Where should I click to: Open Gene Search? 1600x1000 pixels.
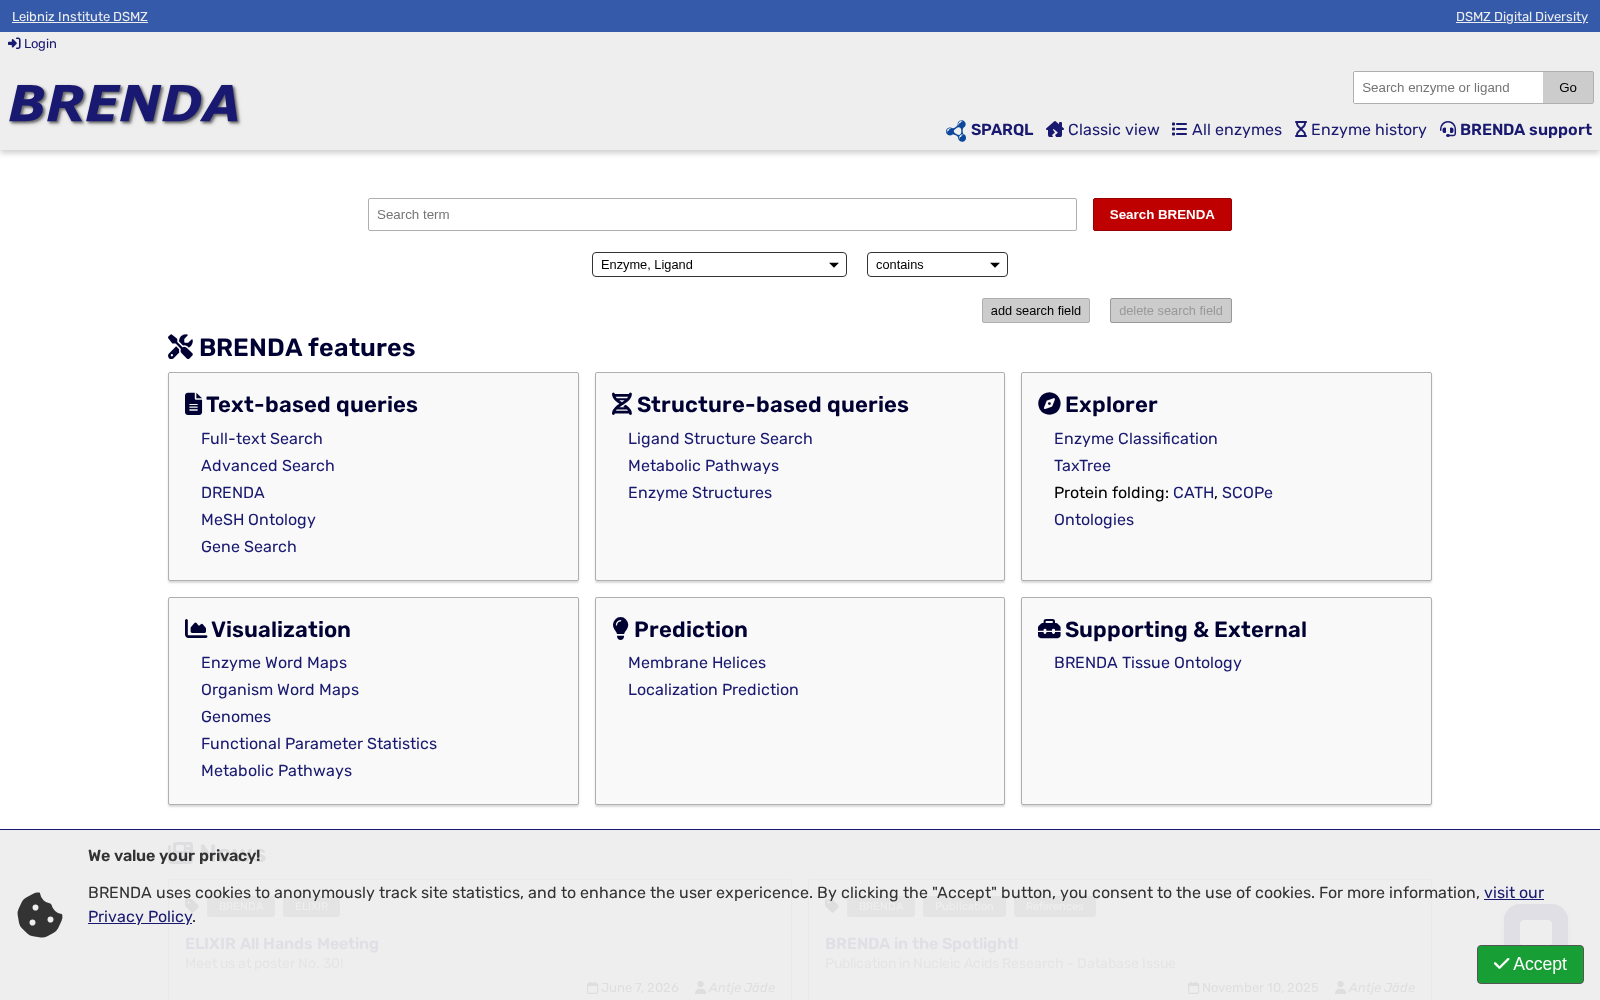[x=249, y=547]
